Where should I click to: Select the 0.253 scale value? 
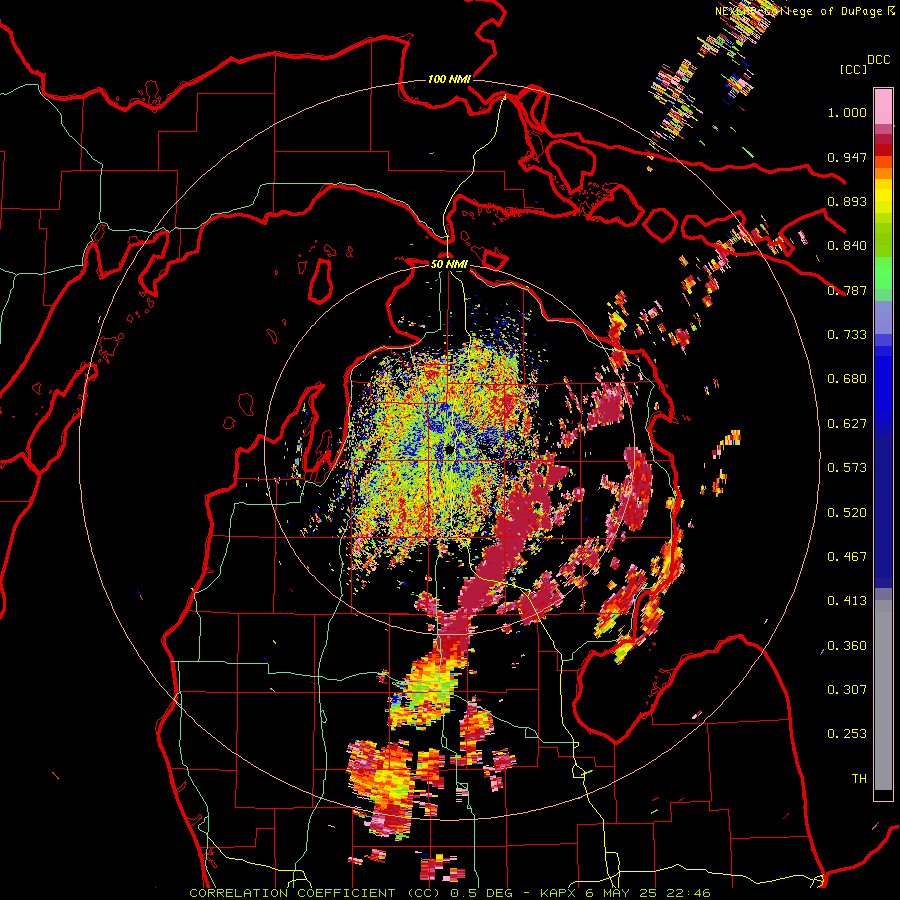coord(847,734)
